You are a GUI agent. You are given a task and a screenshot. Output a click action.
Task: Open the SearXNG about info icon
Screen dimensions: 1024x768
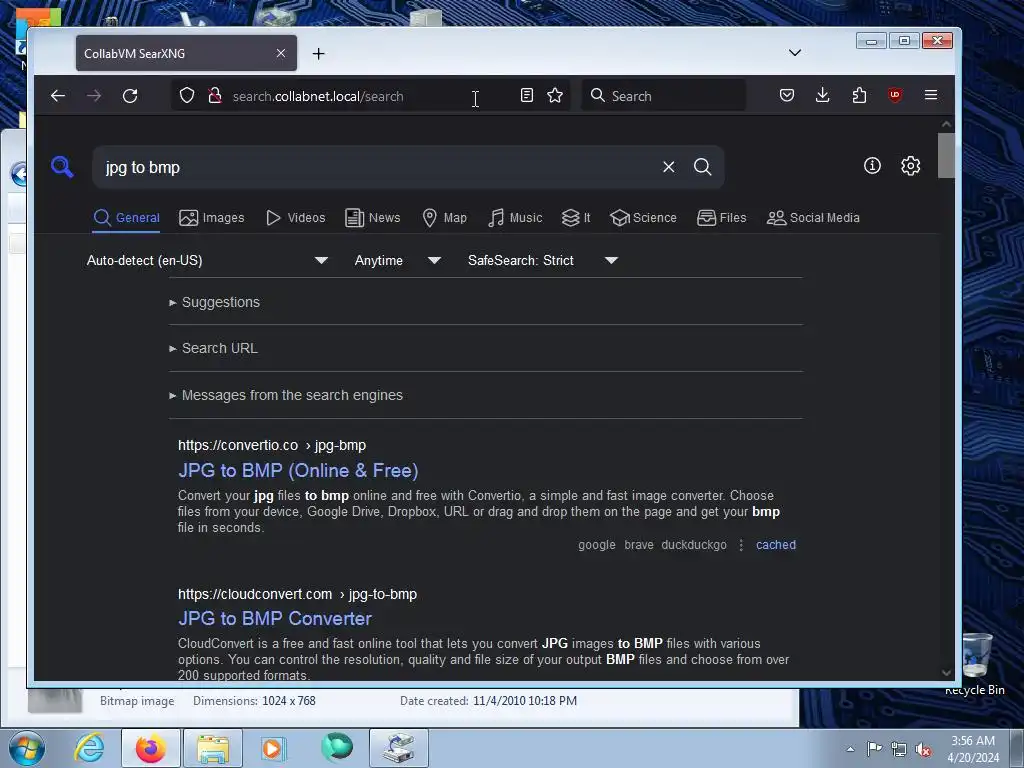point(872,166)
